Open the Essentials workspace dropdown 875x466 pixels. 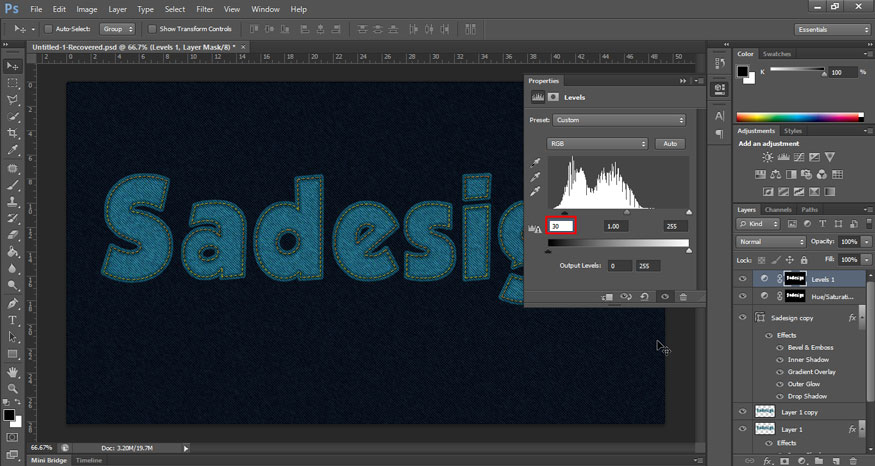tap(832, 30)
